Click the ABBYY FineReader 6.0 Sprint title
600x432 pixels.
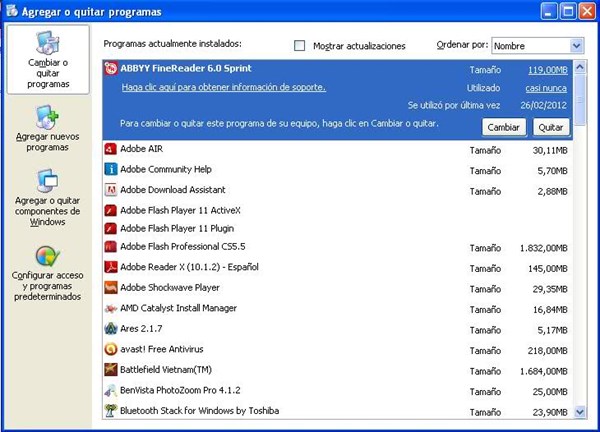[186, 68]
